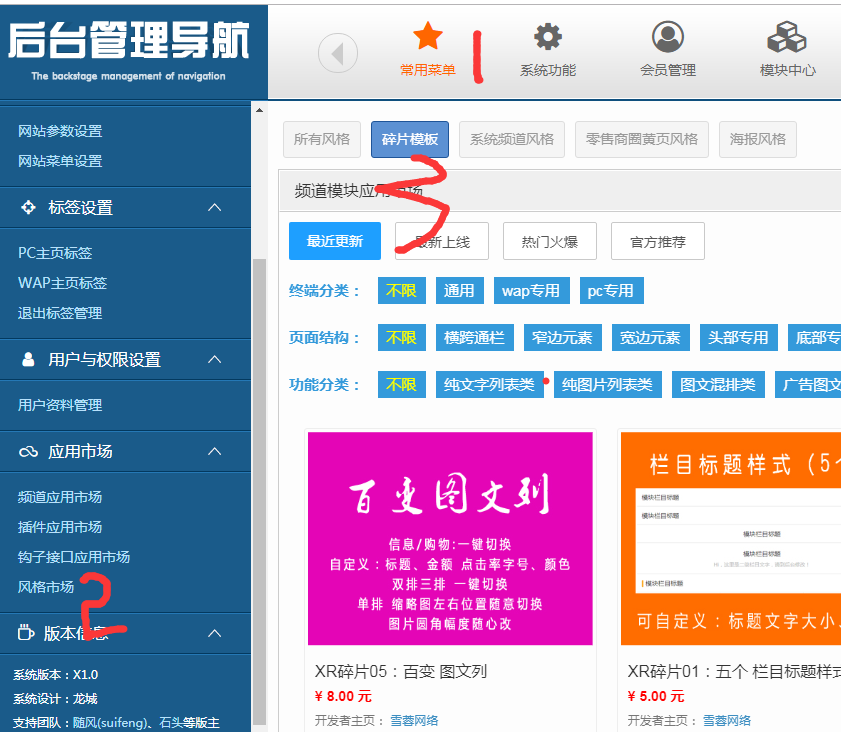
Task: Switch to the 热门火爆 sort tab
Action: [549, 241]
